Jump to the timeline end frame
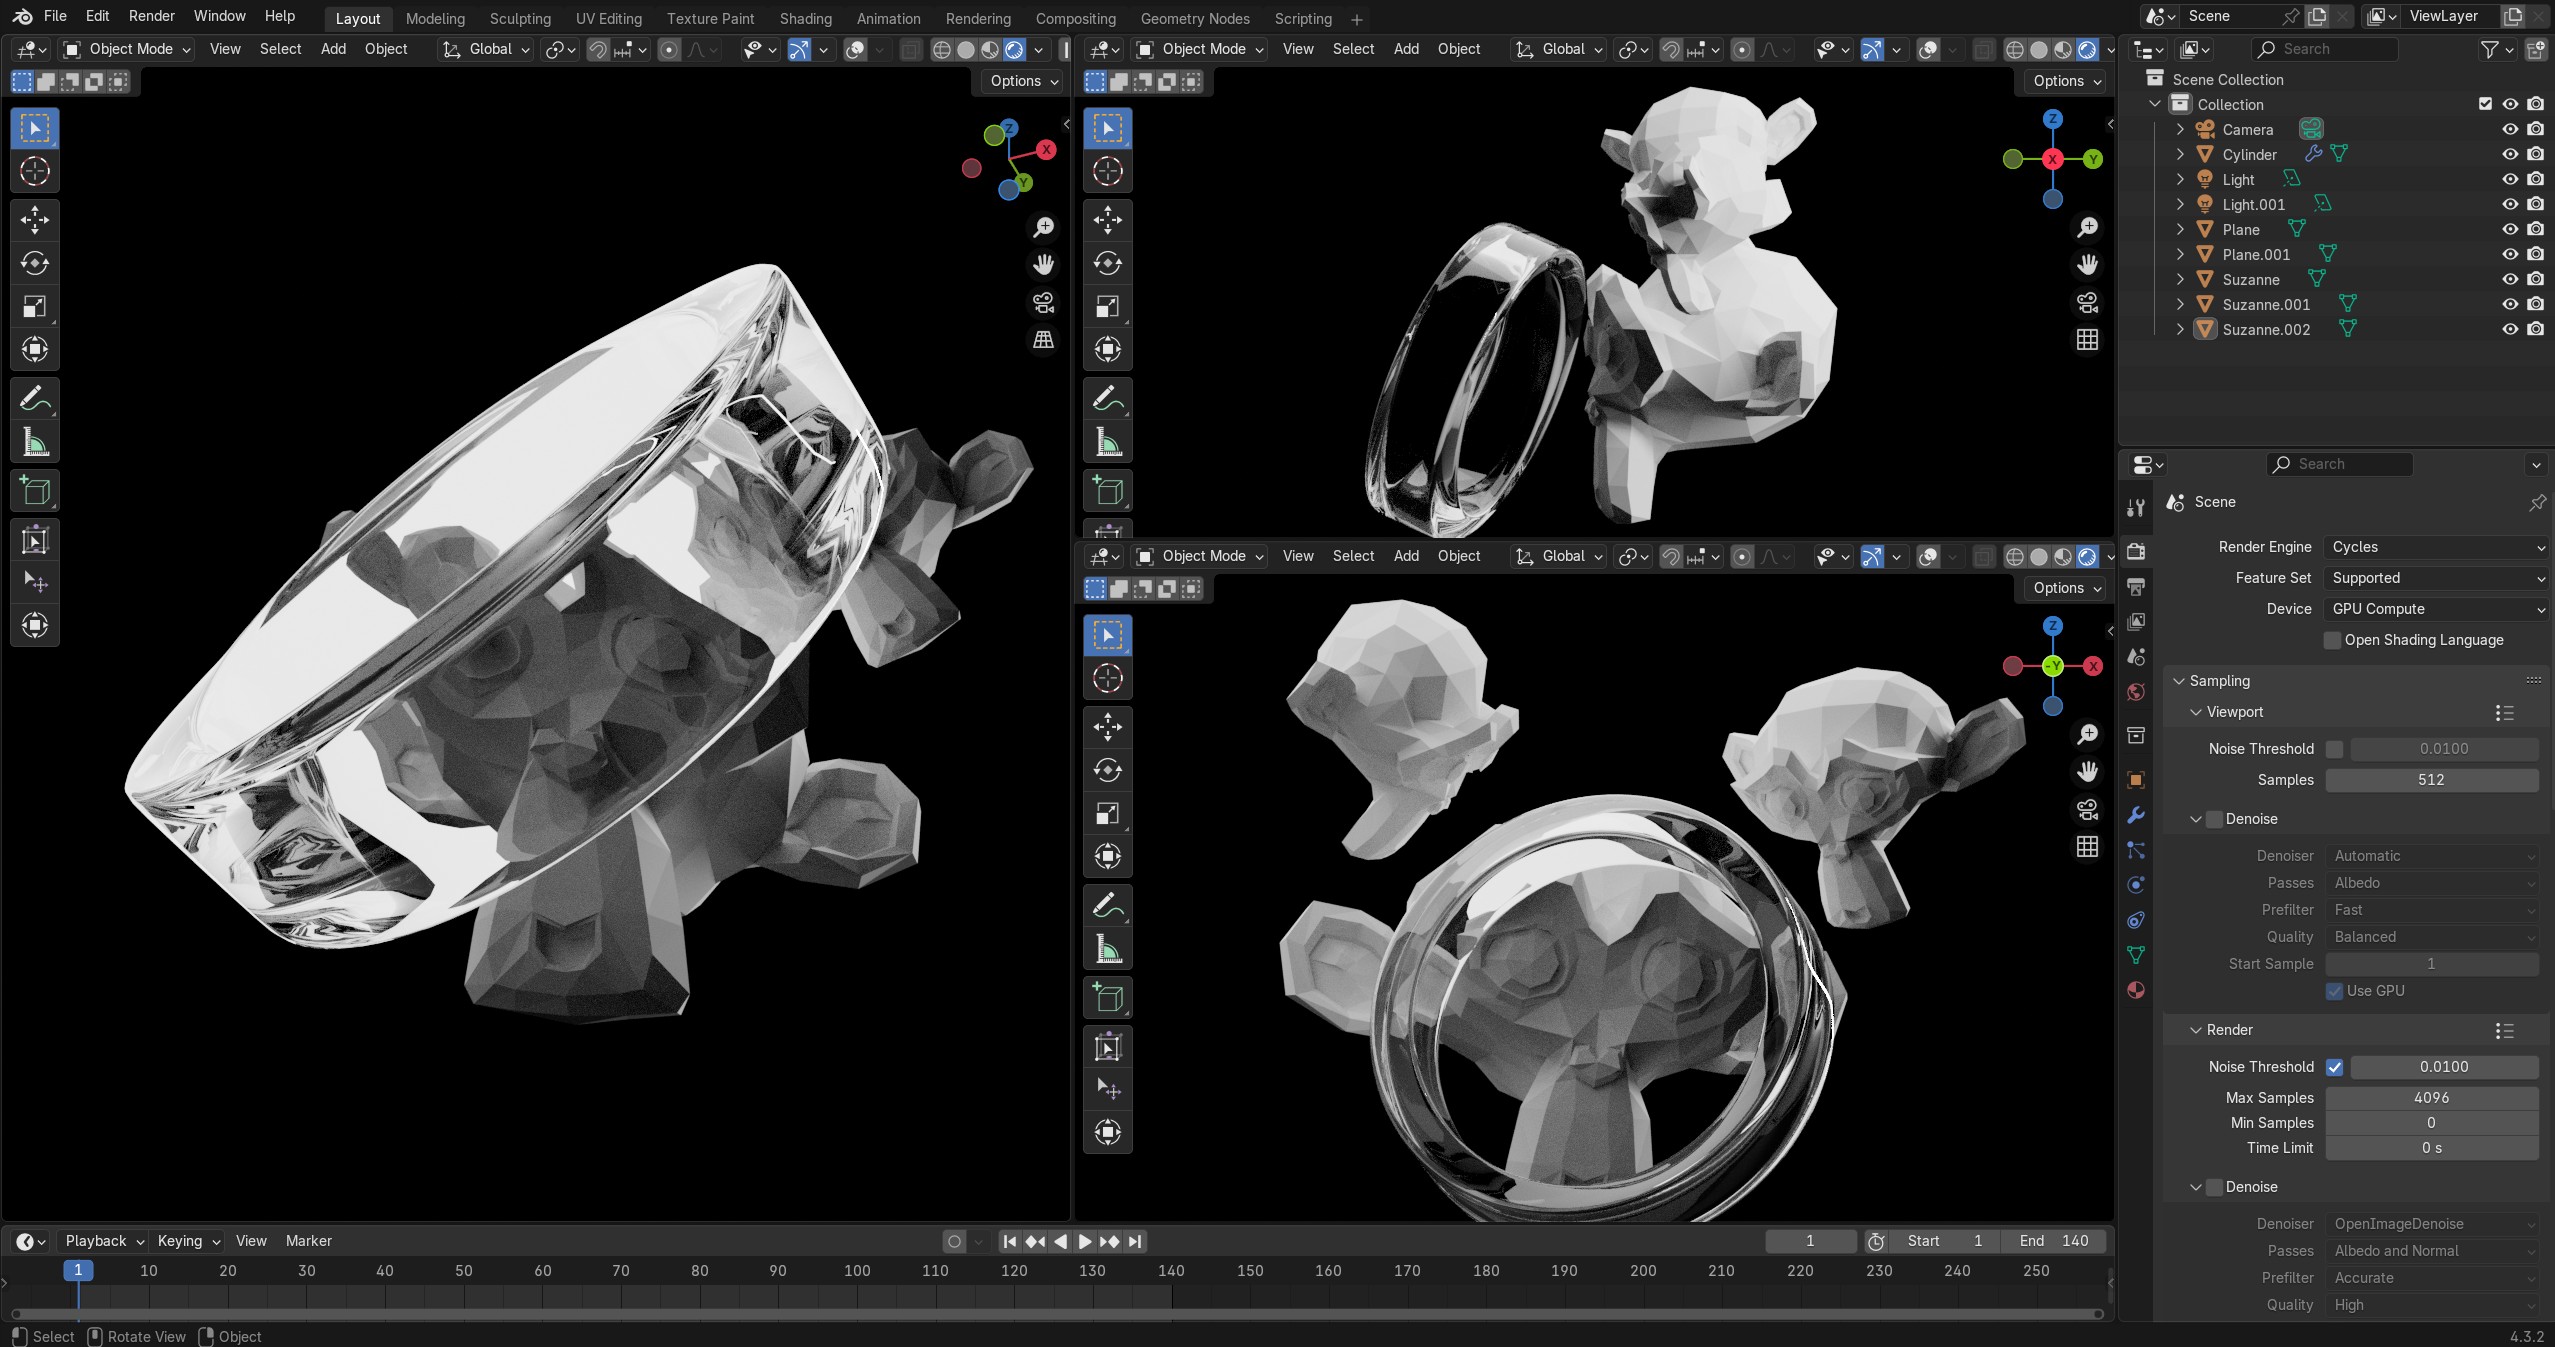Screen dimensions: 2555x1347 pos(1134,1241)
